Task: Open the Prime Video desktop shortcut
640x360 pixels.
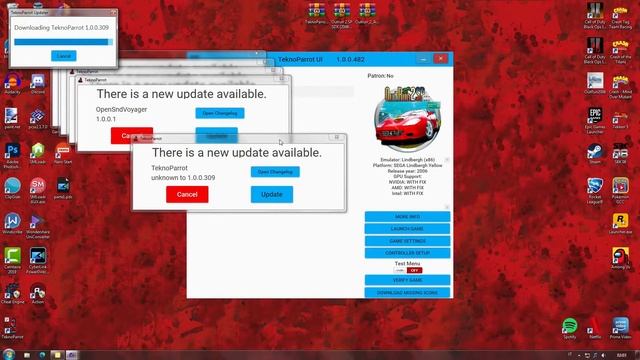Action: coord(620,328)
